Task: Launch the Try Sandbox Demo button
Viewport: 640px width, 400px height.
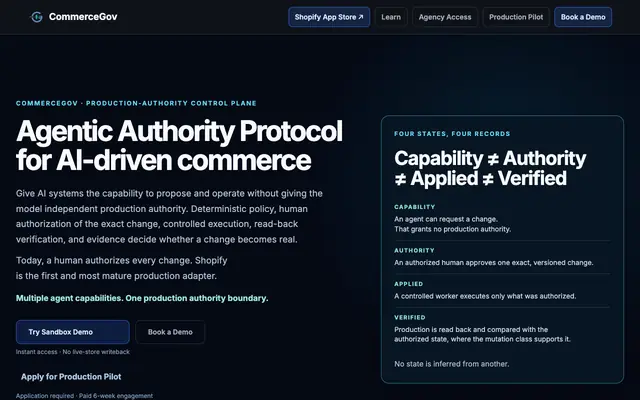Action: pos(73,332)
